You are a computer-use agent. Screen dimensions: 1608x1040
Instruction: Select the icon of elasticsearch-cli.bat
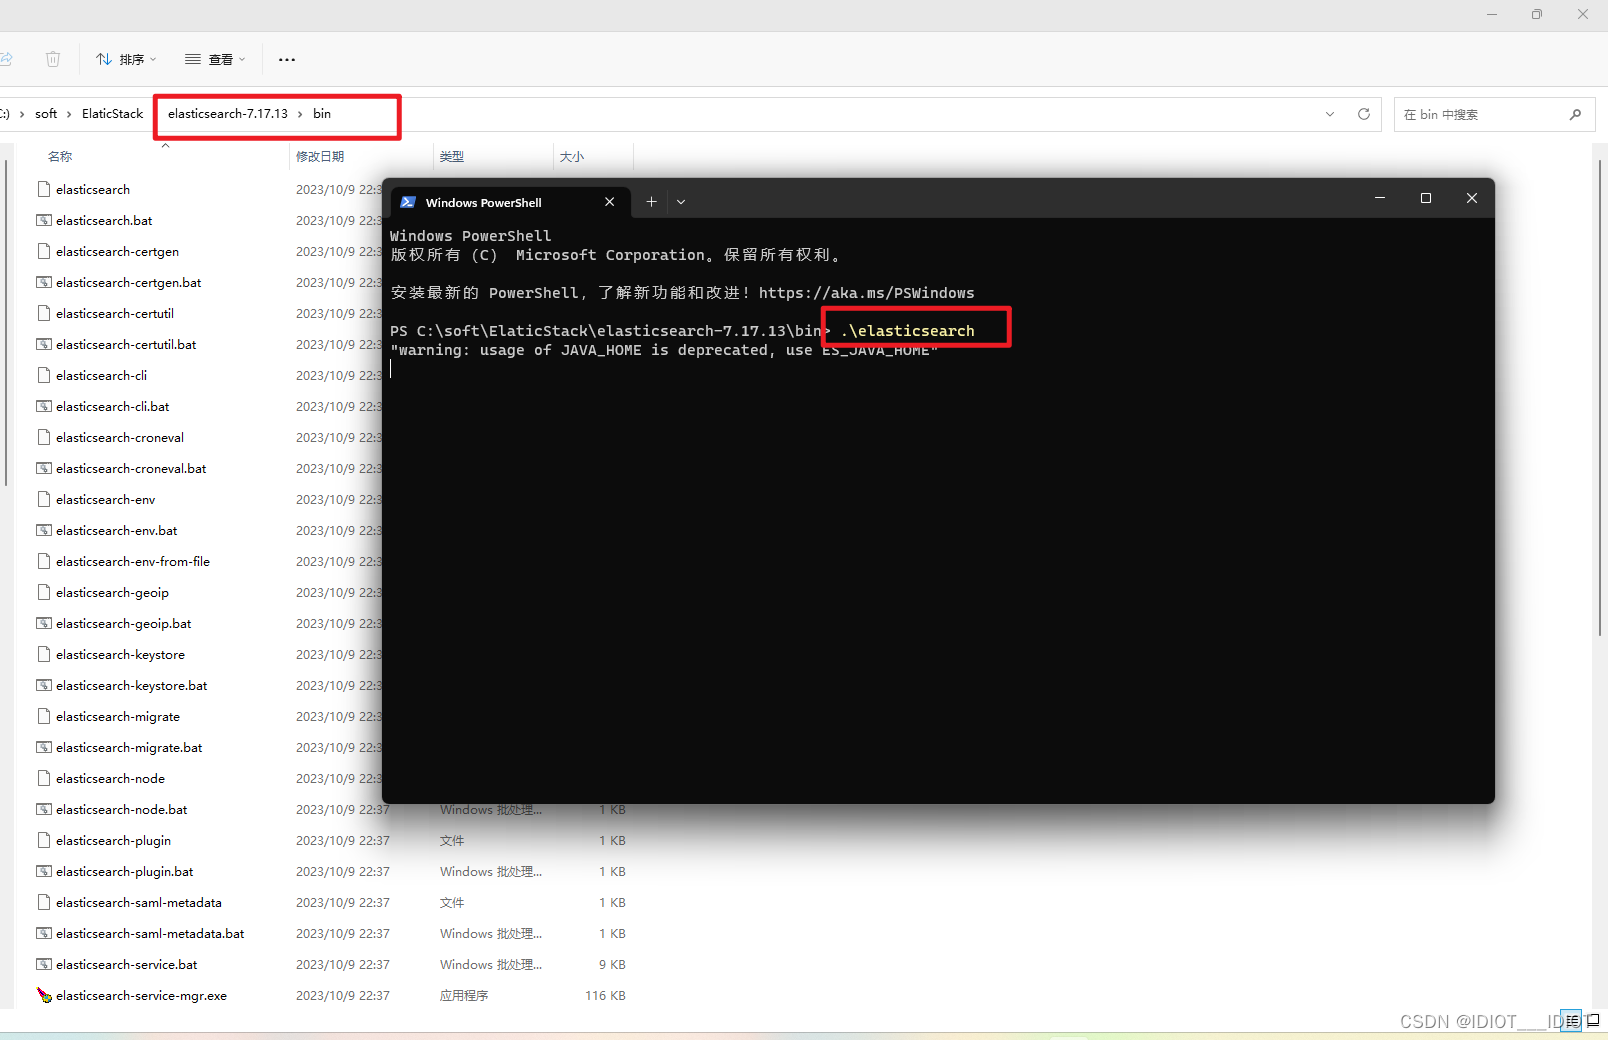[x=44, y=406]
